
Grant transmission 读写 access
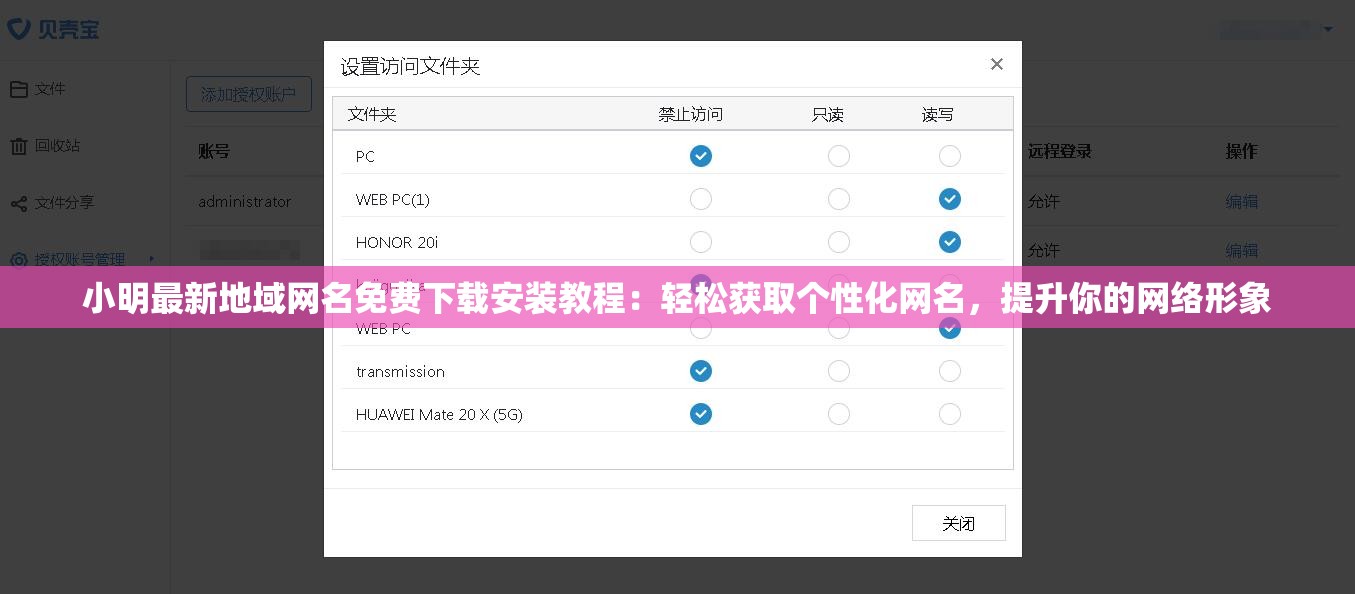(949, 371)
